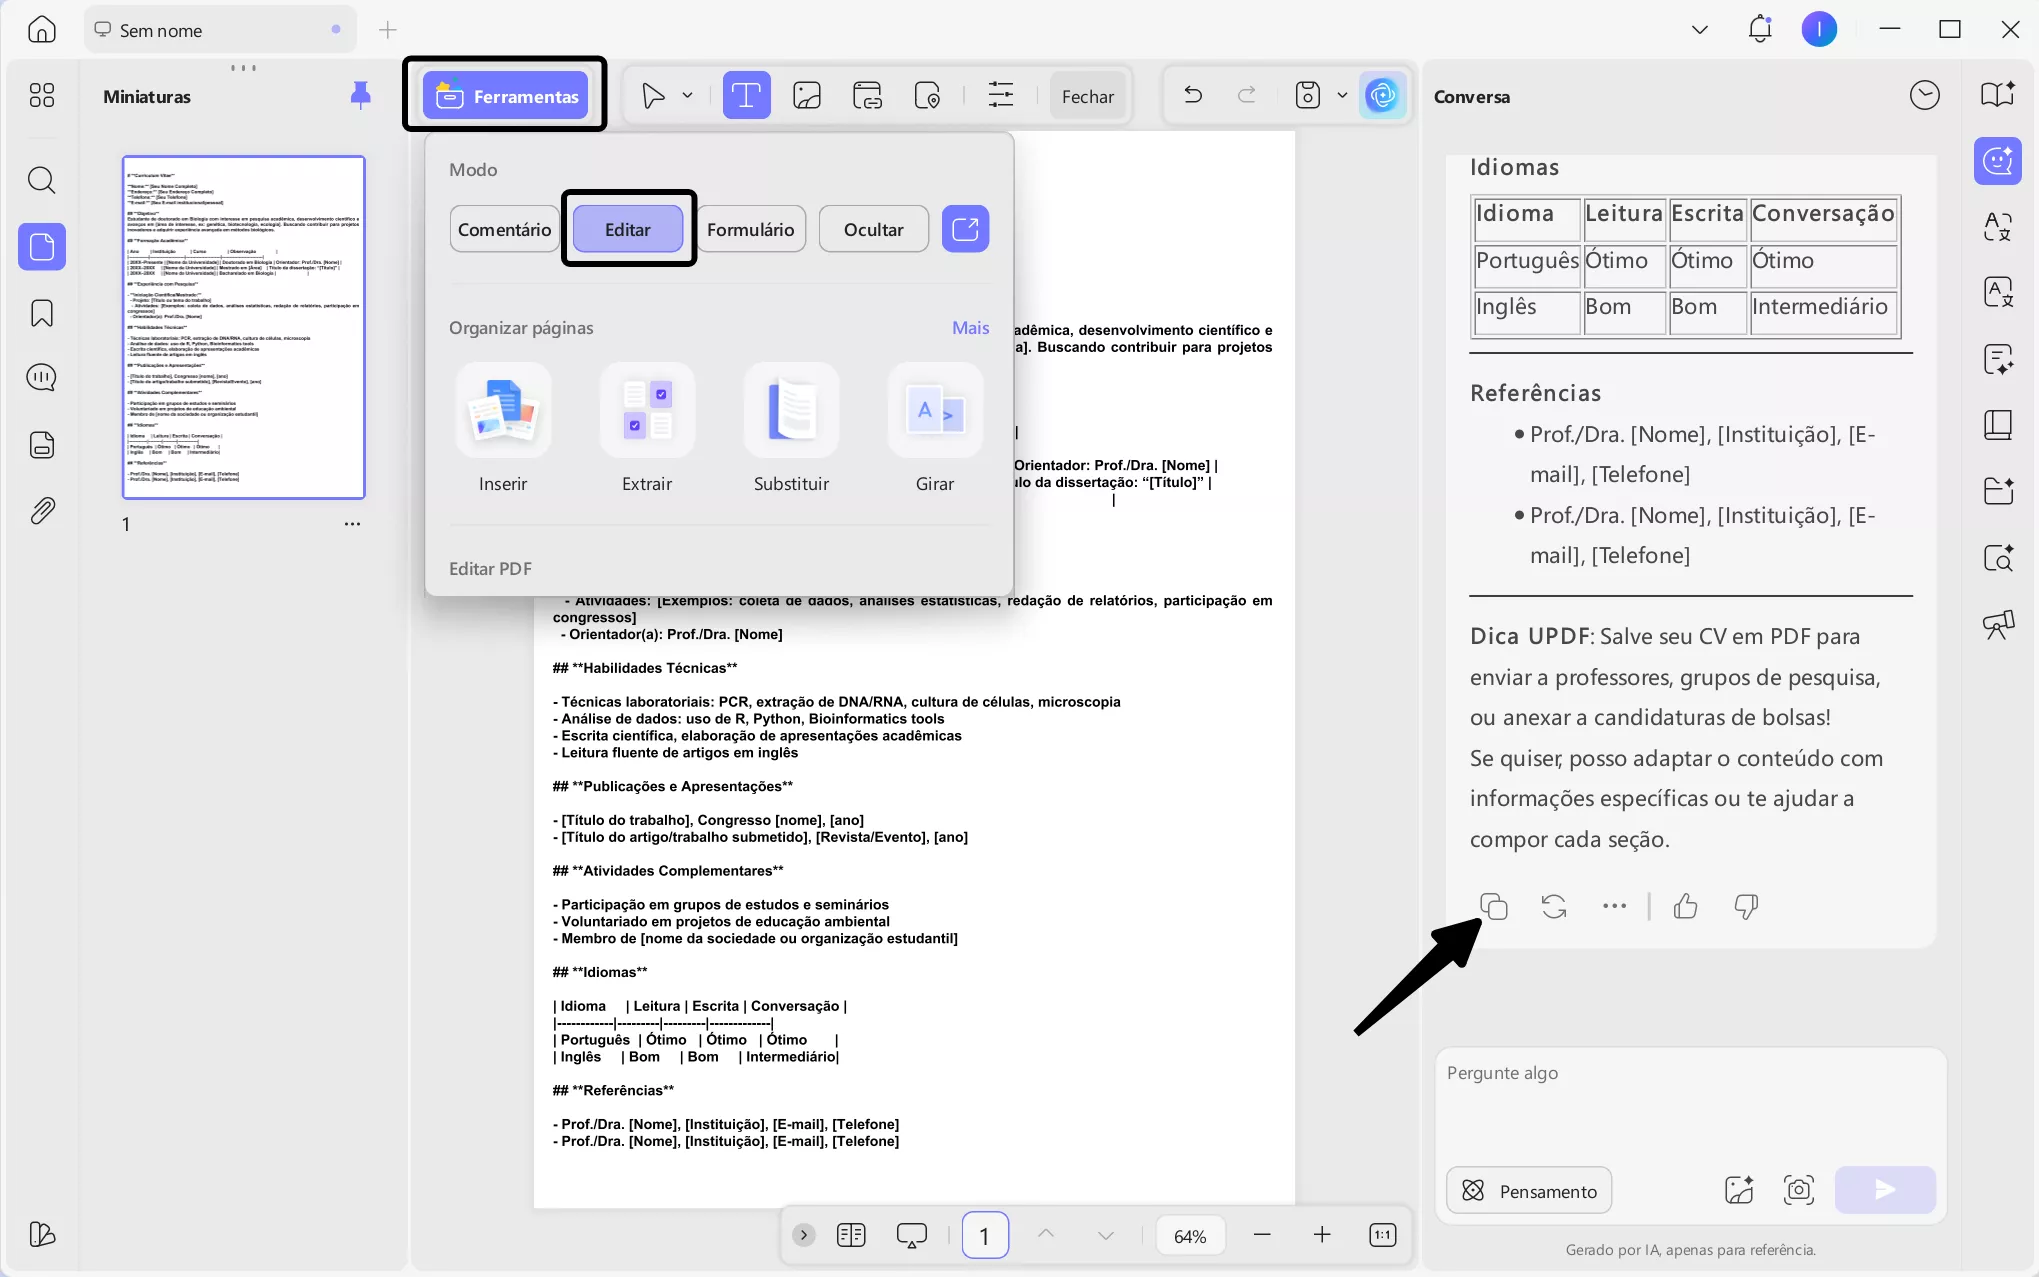This screenshot has height=1277, width=2039.
Task: Regenerate the AI chat response
Action: point(1553,906)
